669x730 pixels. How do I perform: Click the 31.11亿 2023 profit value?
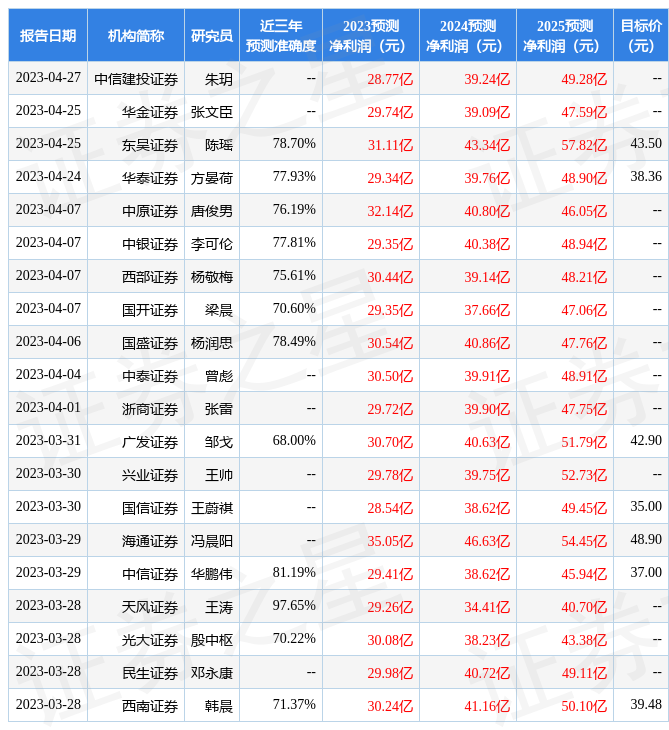coord(390,145)
